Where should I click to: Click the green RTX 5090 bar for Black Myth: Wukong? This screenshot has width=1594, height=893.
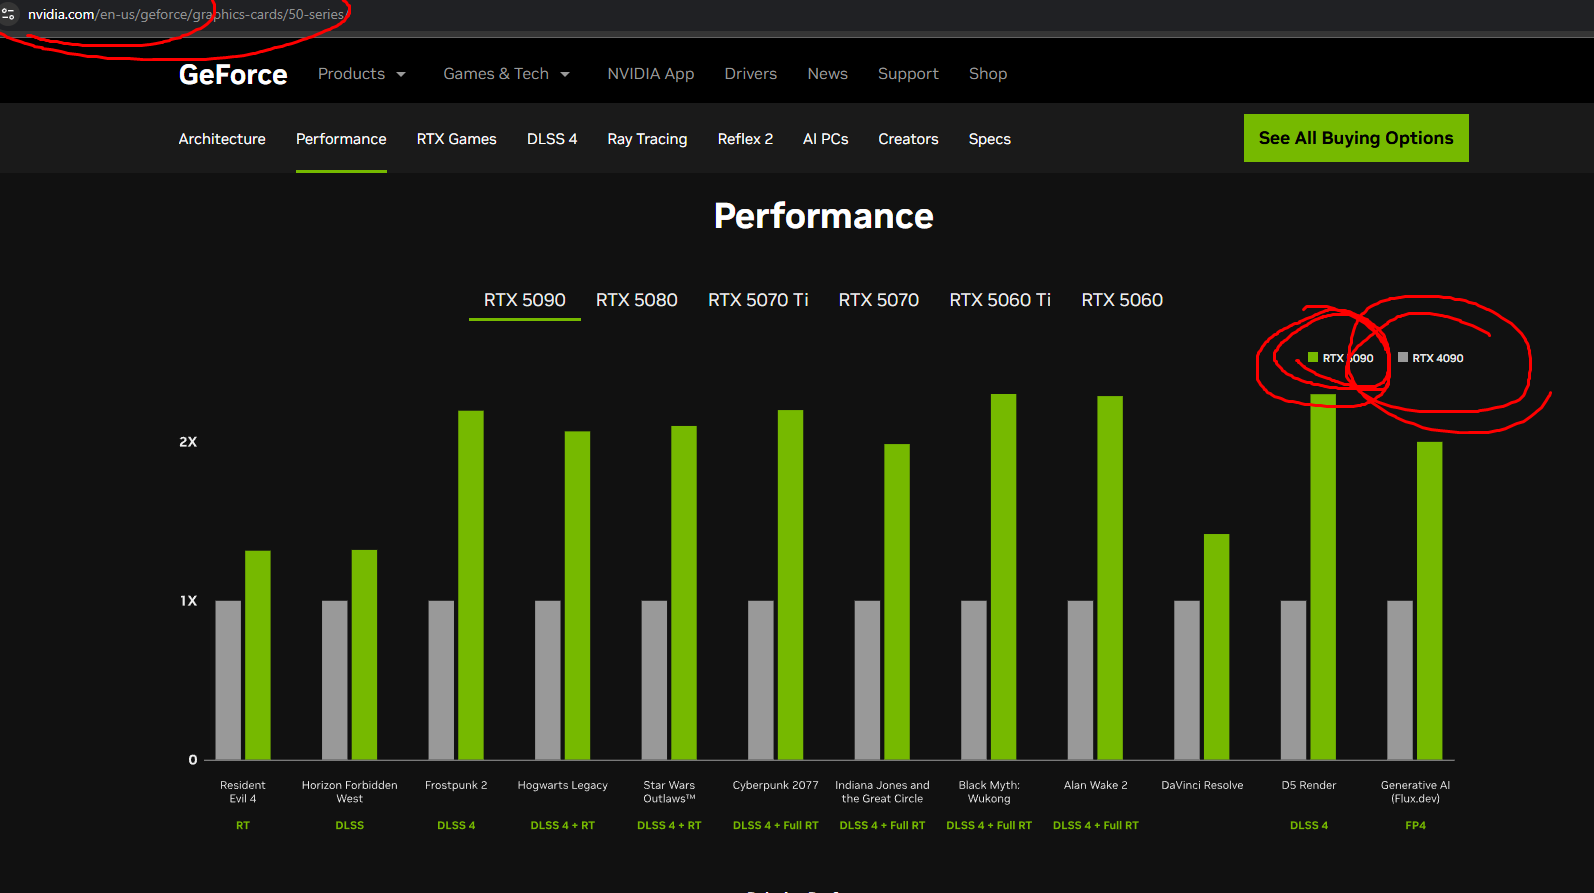1004,577
